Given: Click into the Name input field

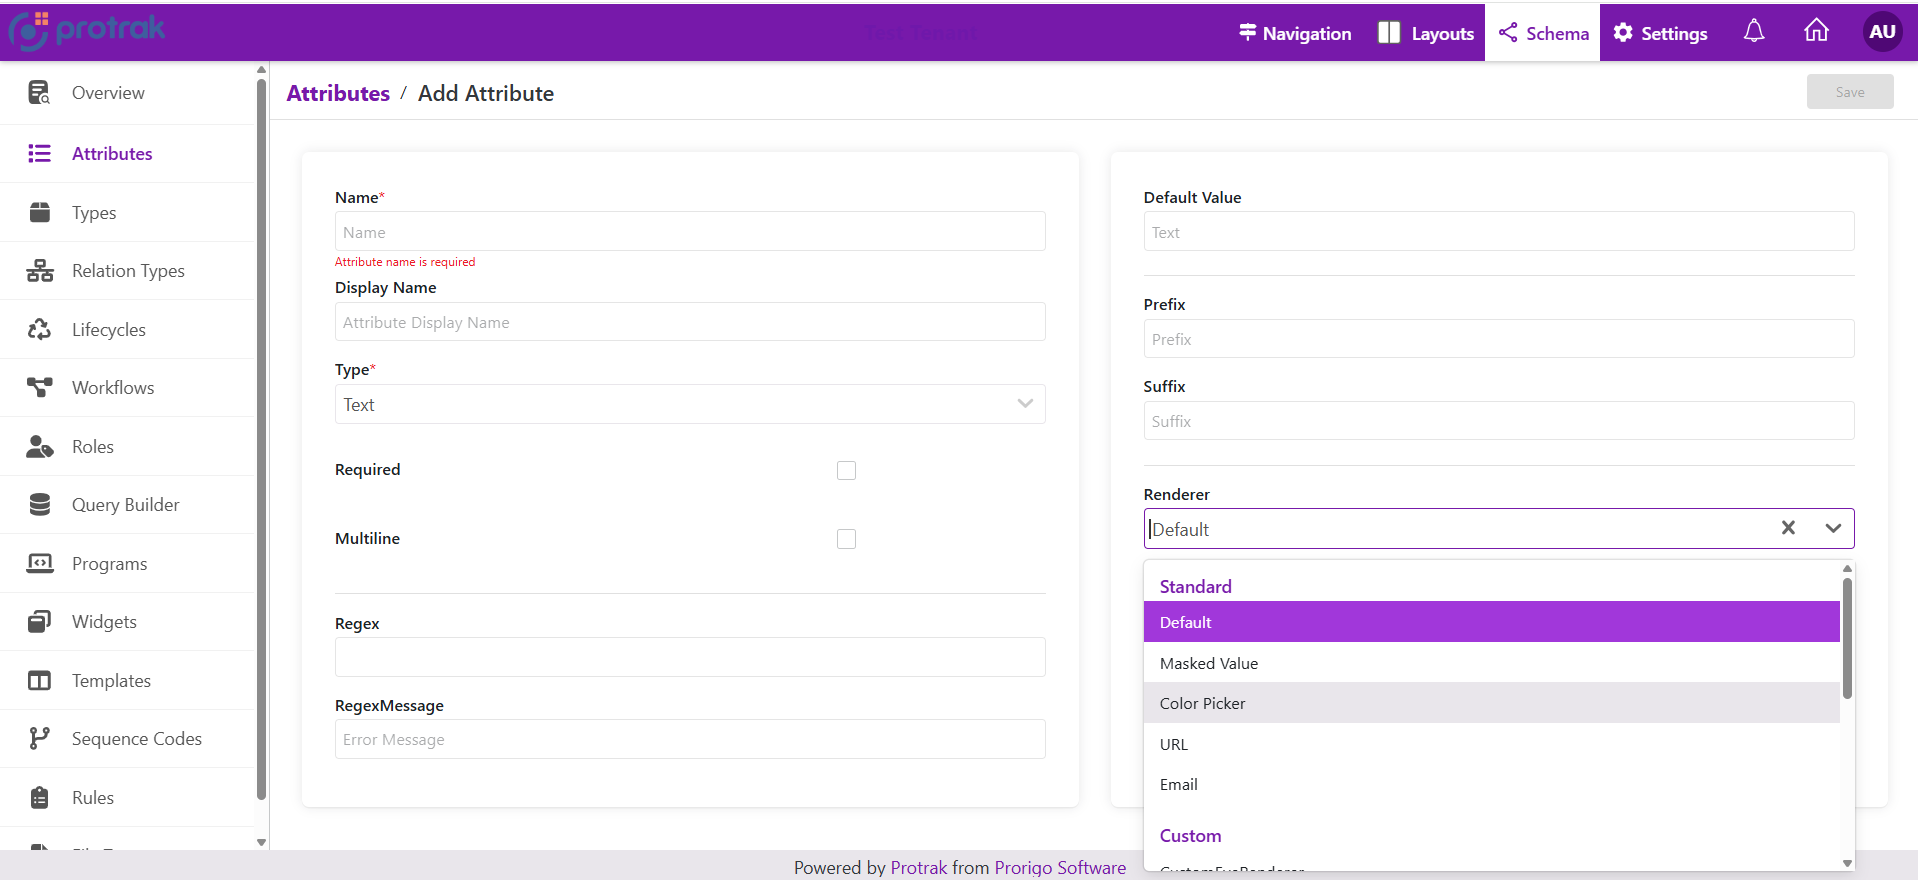Looking at the screenshot, I should pyautogui.click(x=689, y=232).
